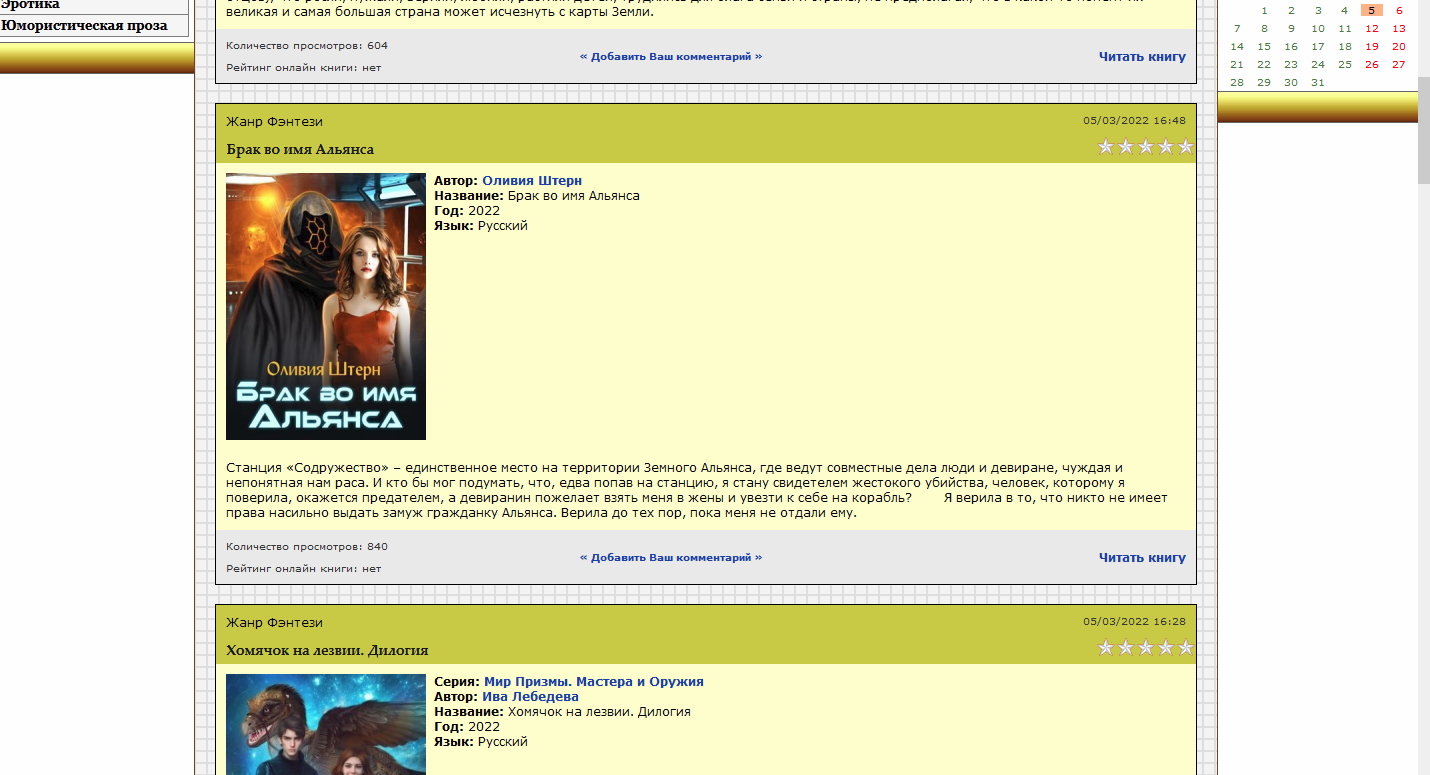The height and width of the screenshot is (775, 1430).
Task: Click Читать книгу for Брак во имя Альянса
Action: pos(1142,558)
